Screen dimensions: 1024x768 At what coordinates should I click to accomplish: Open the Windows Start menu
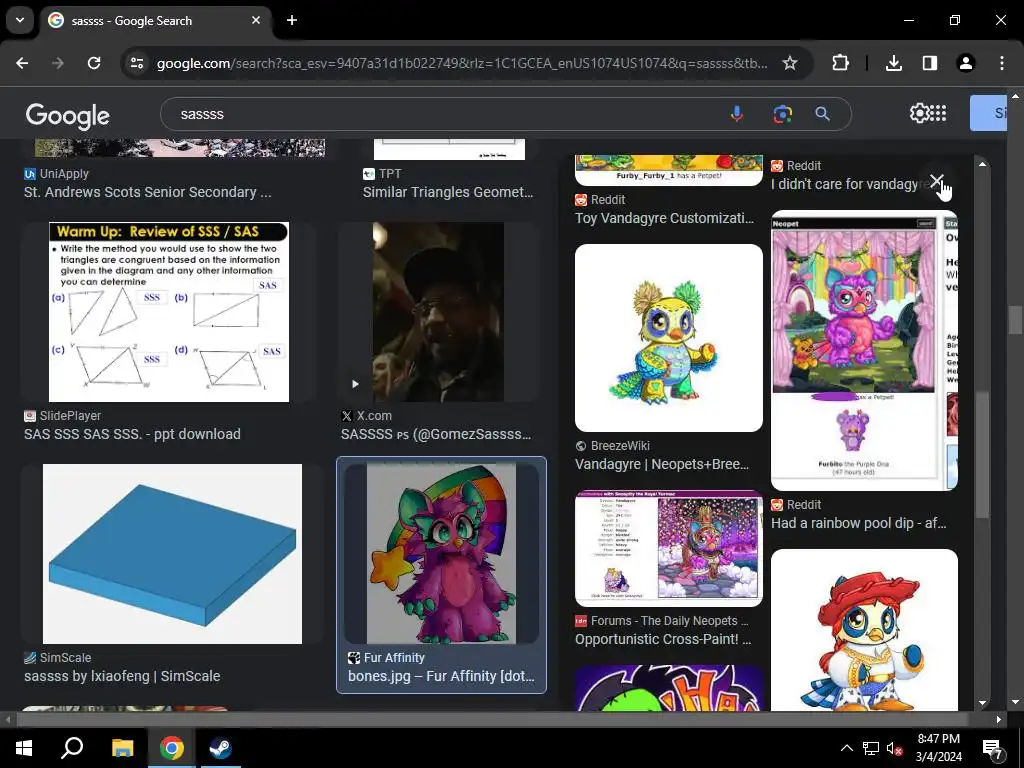point(24,748)
